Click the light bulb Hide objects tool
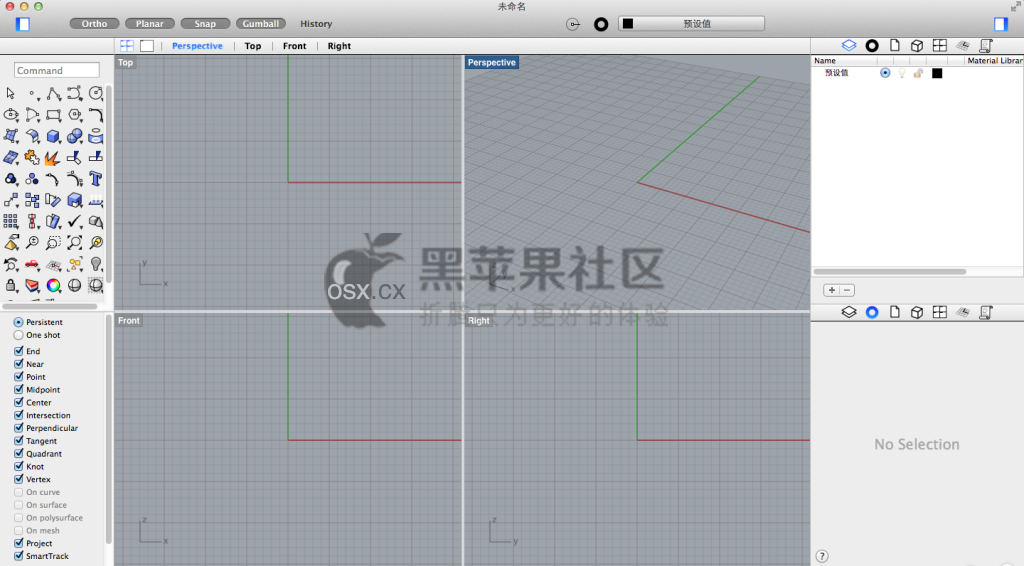 click(x=95, y=264)
